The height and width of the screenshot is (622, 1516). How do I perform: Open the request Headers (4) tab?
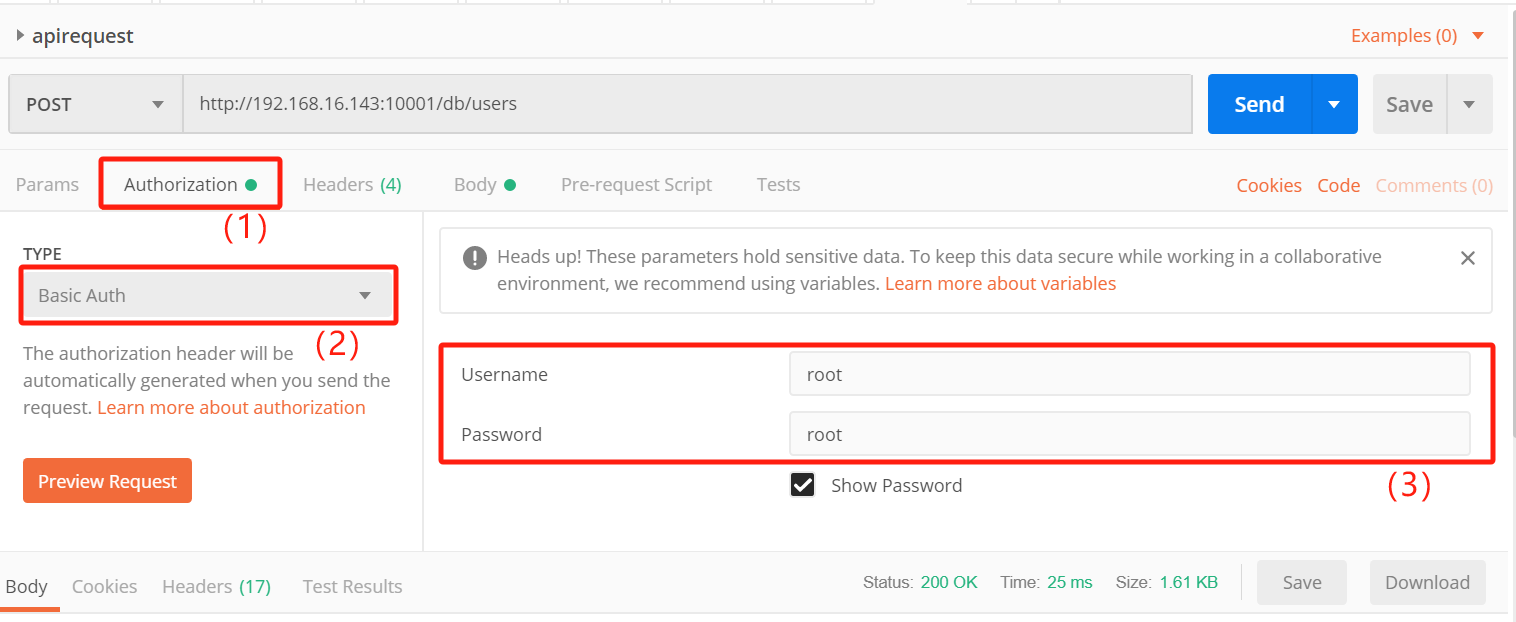pos(352,185)
